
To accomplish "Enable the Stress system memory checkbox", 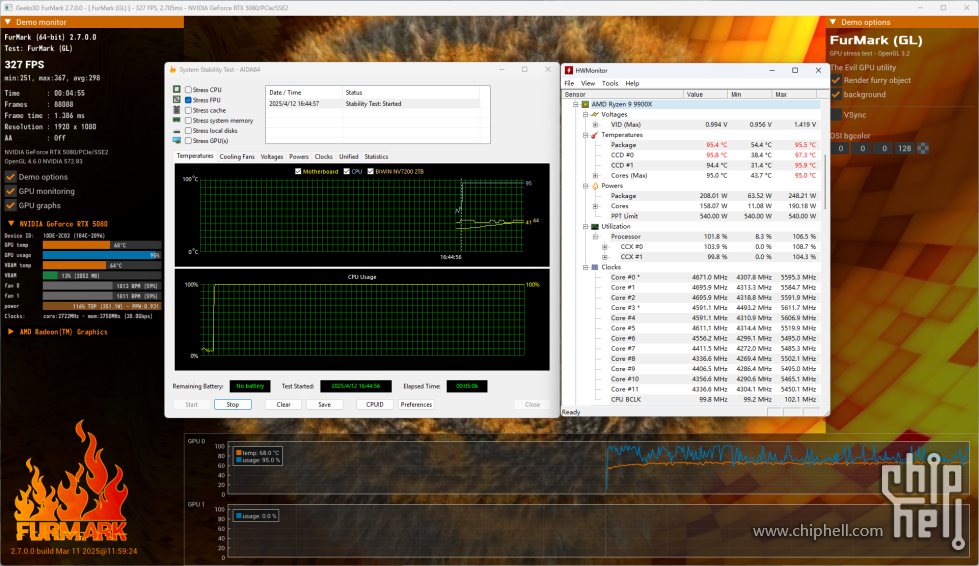I will (188, 120).
